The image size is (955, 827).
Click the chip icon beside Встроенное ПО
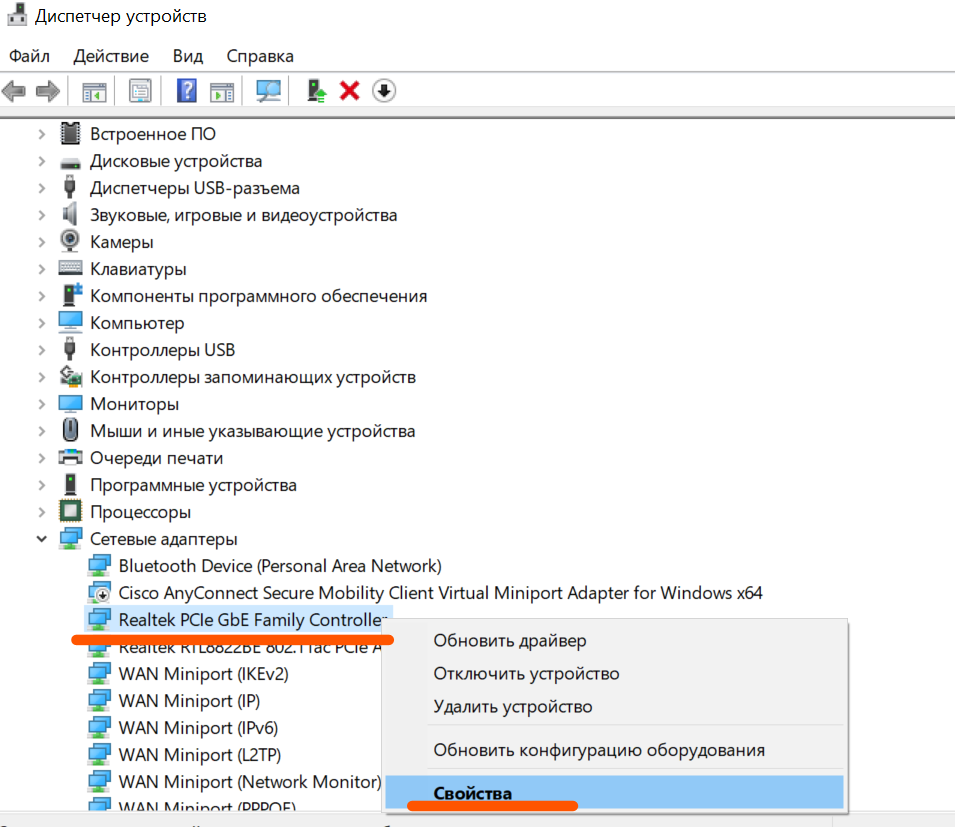71,133
